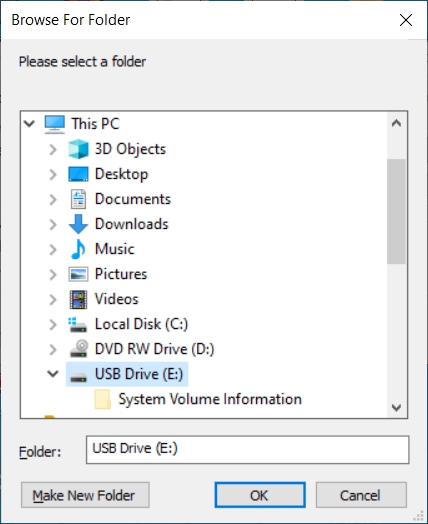Image resolution: width=428 pixels, height=524 pixels.
Task: Select the Documents page icon
Action: tap(78, 199)
